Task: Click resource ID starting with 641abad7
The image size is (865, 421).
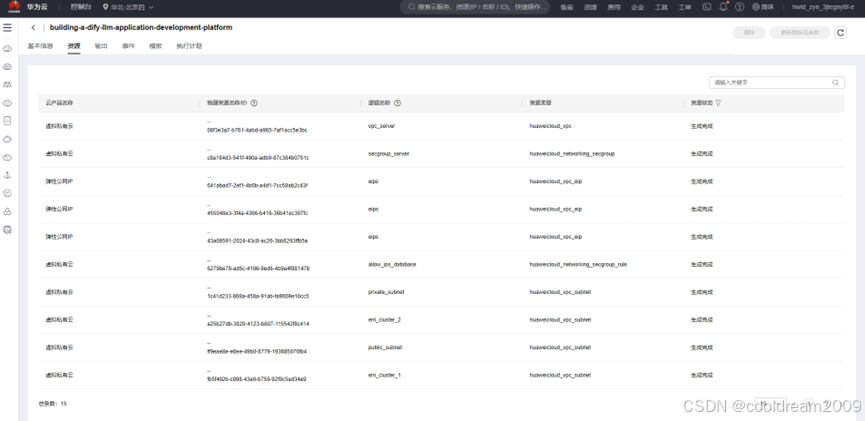Action: click(257, 185)
